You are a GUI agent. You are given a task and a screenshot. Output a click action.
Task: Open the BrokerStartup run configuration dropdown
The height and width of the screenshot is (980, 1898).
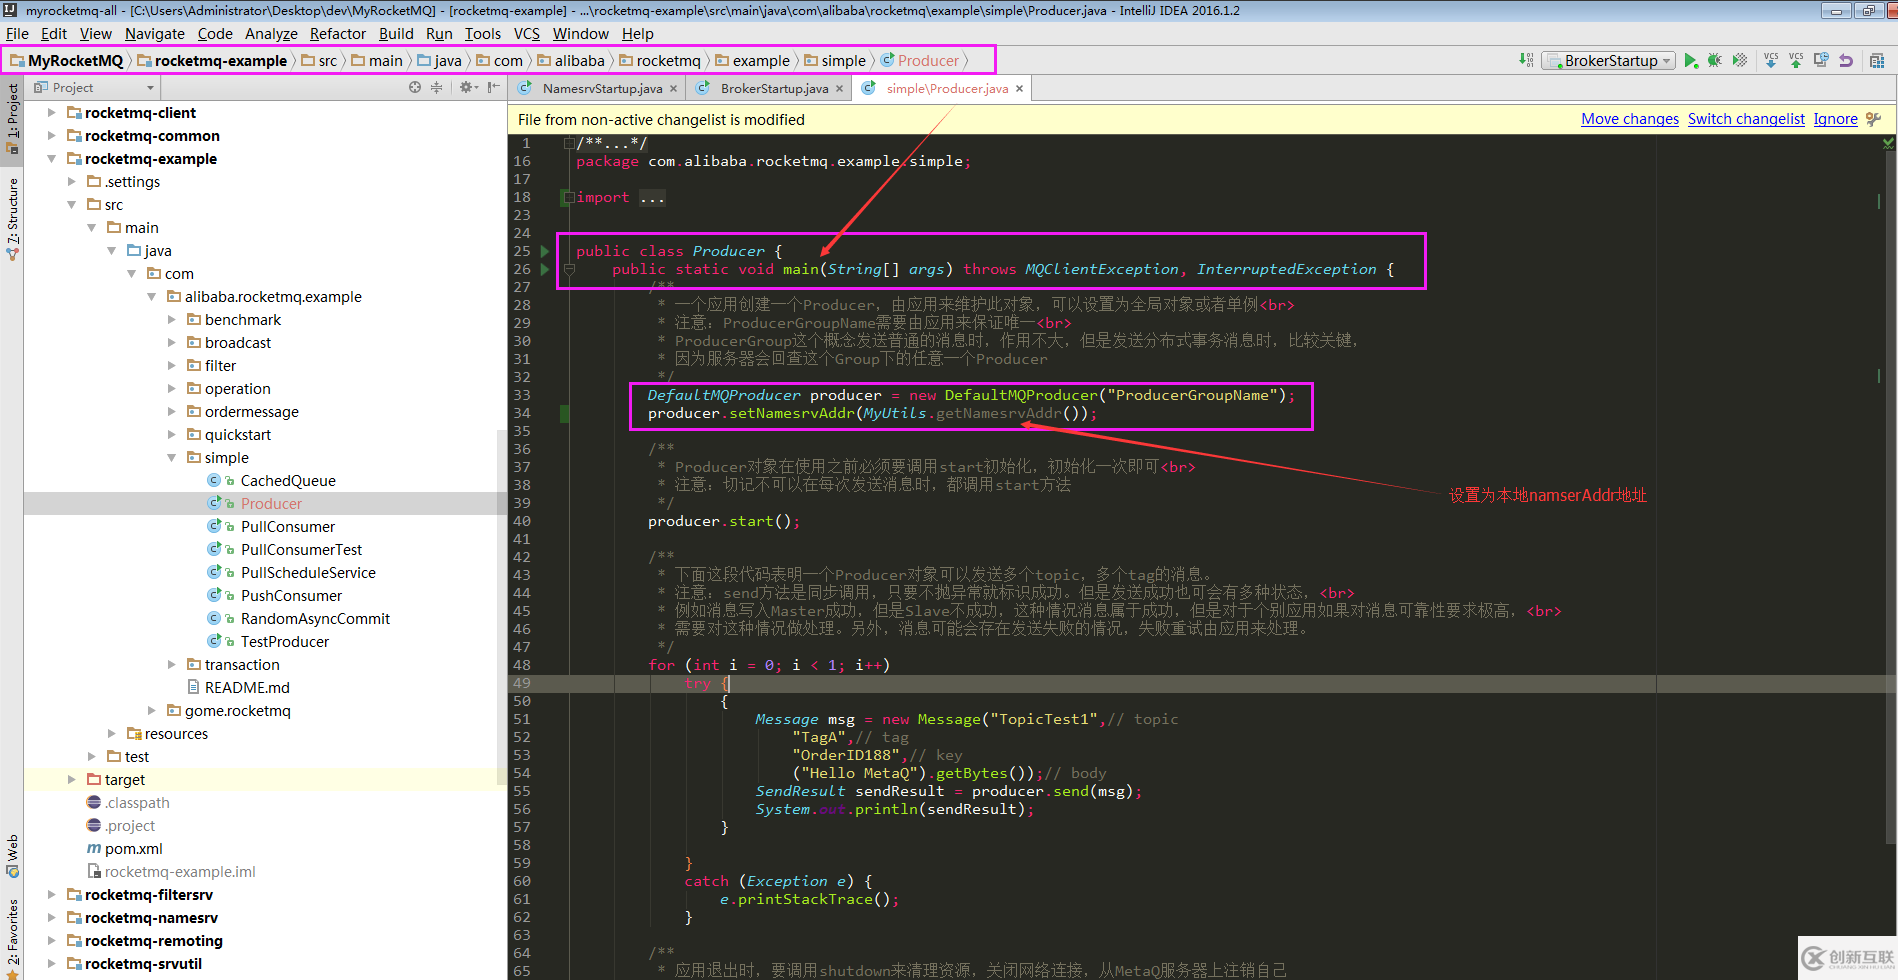1610,61
